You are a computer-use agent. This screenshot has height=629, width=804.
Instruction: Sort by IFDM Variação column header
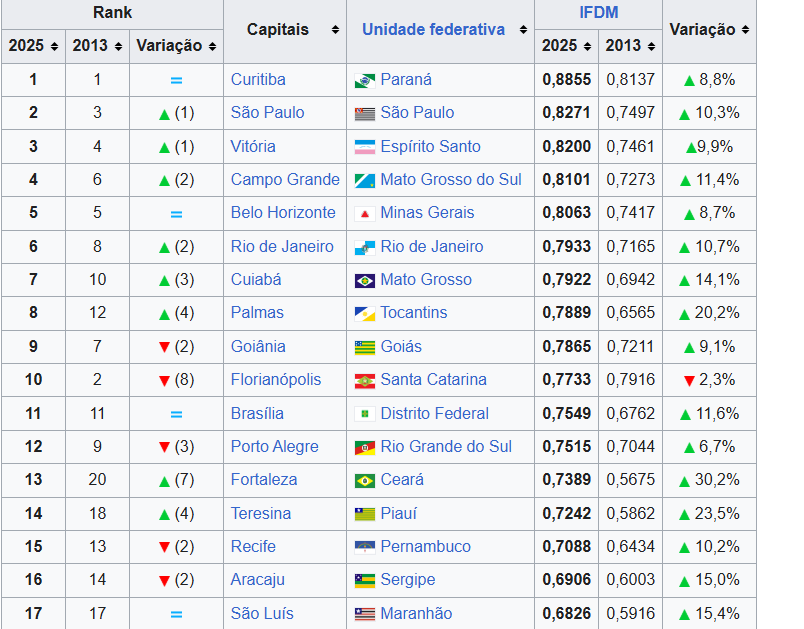click(746, 30)
